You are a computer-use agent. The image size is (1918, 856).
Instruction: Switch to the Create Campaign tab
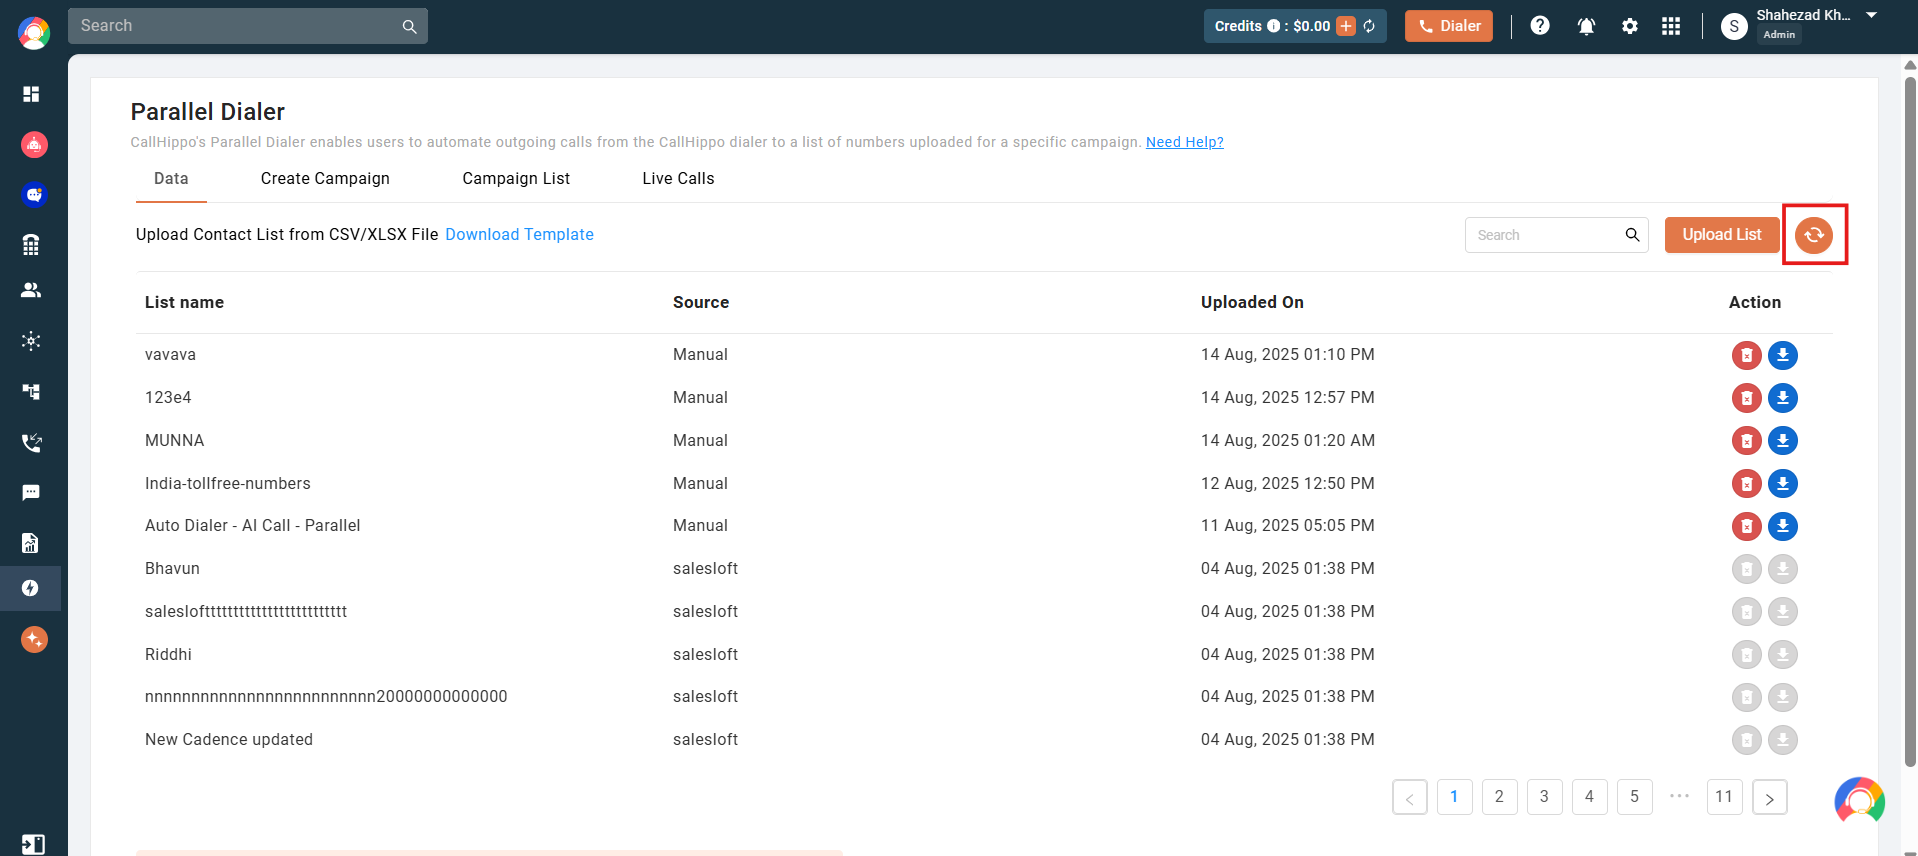pos(325,178)
